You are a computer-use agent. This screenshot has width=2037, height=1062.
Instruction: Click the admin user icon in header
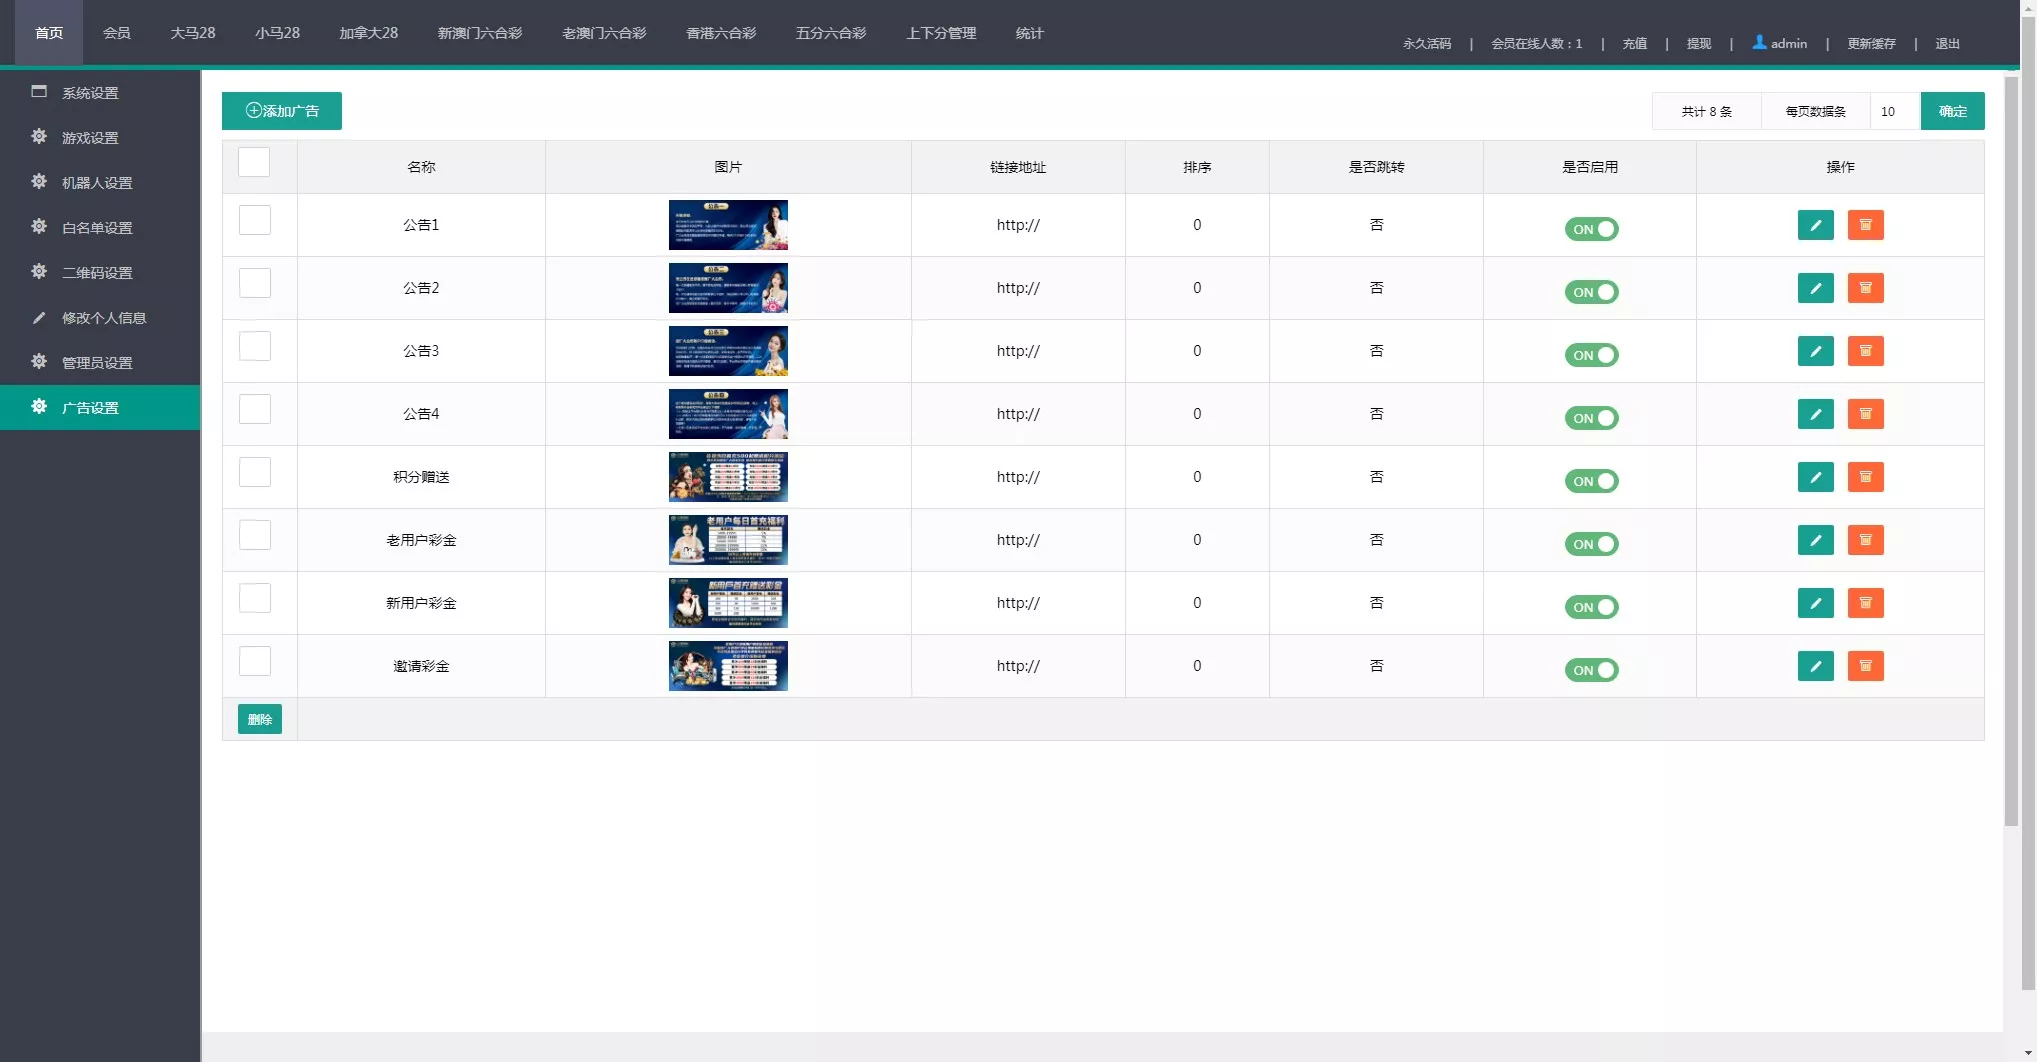click(x=1759, y=43)
